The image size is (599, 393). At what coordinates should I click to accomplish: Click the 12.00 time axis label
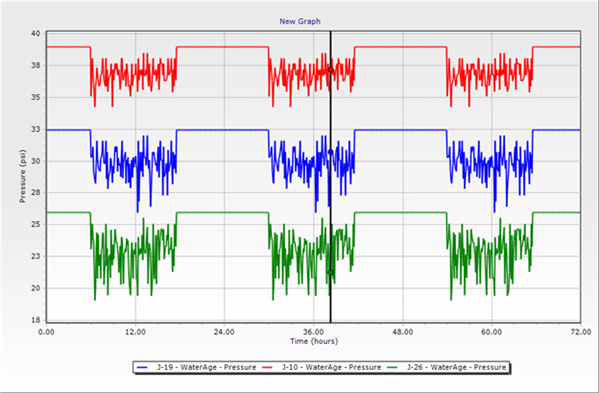tap(135, 332)
